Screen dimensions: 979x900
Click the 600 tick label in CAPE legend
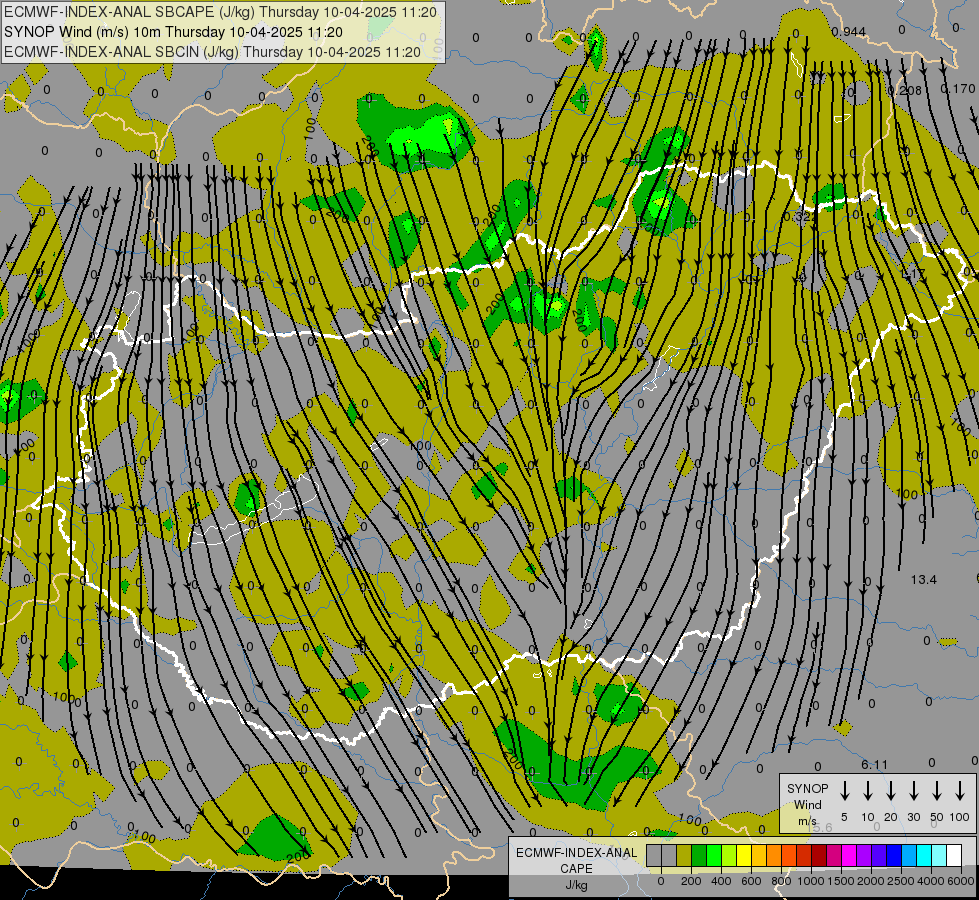pyautogui.click(x=751, y=881)
